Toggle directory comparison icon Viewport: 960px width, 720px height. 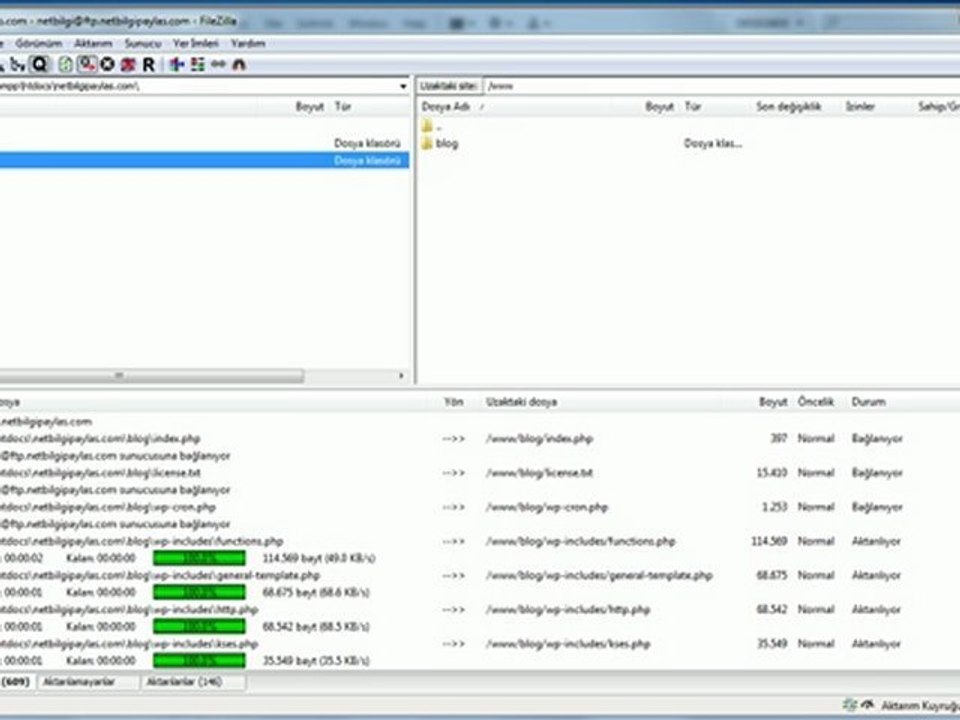197,64
